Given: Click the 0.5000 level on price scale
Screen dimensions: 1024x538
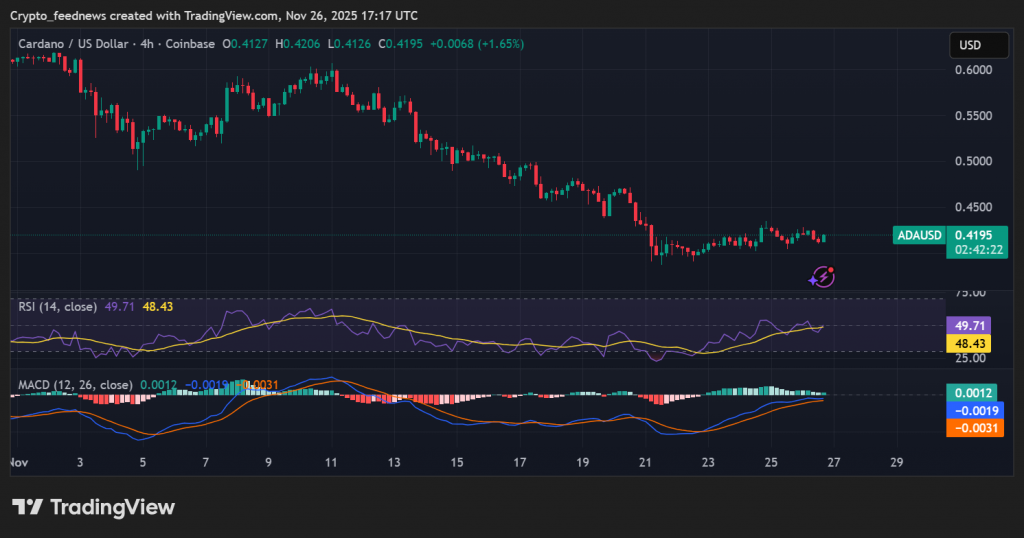Looking at the screenshot, I should coord(972,161).
